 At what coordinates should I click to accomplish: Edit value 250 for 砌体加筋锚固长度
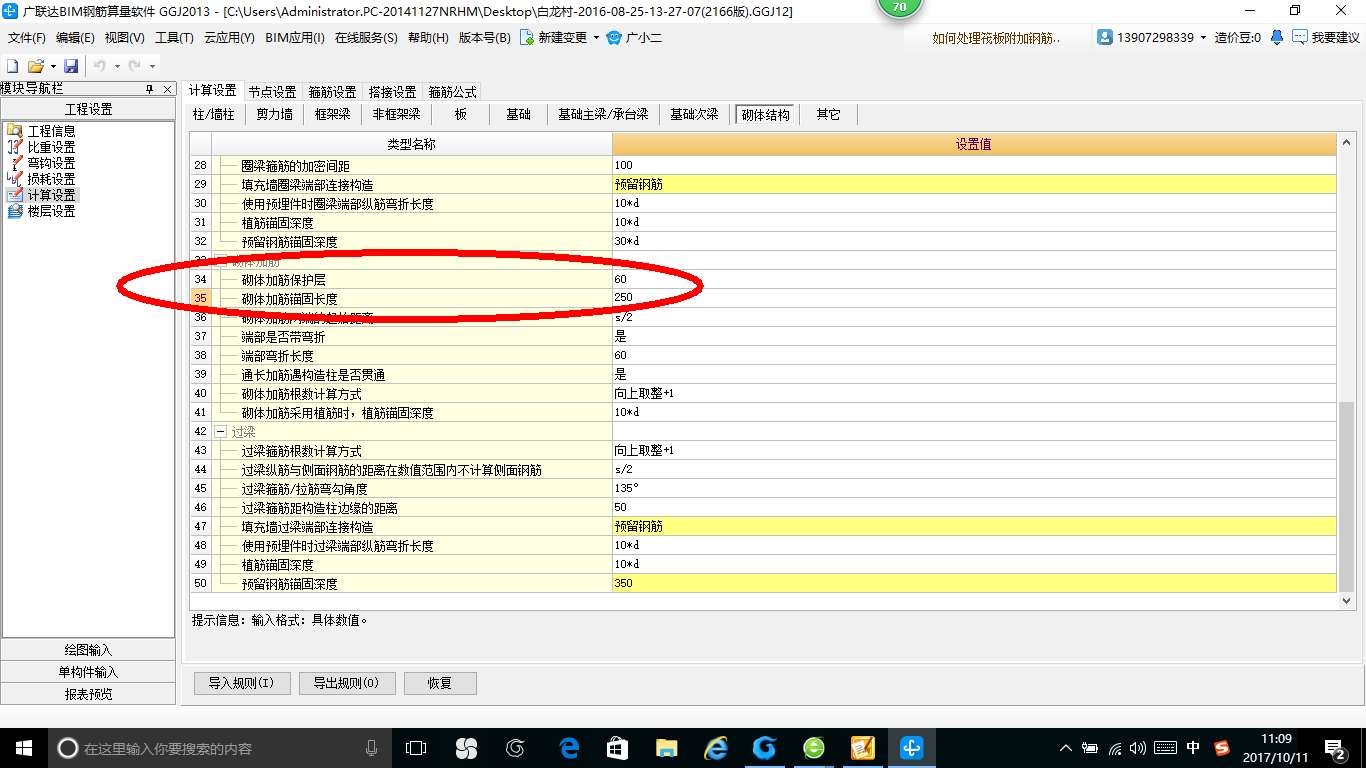[x=974, y=298]
